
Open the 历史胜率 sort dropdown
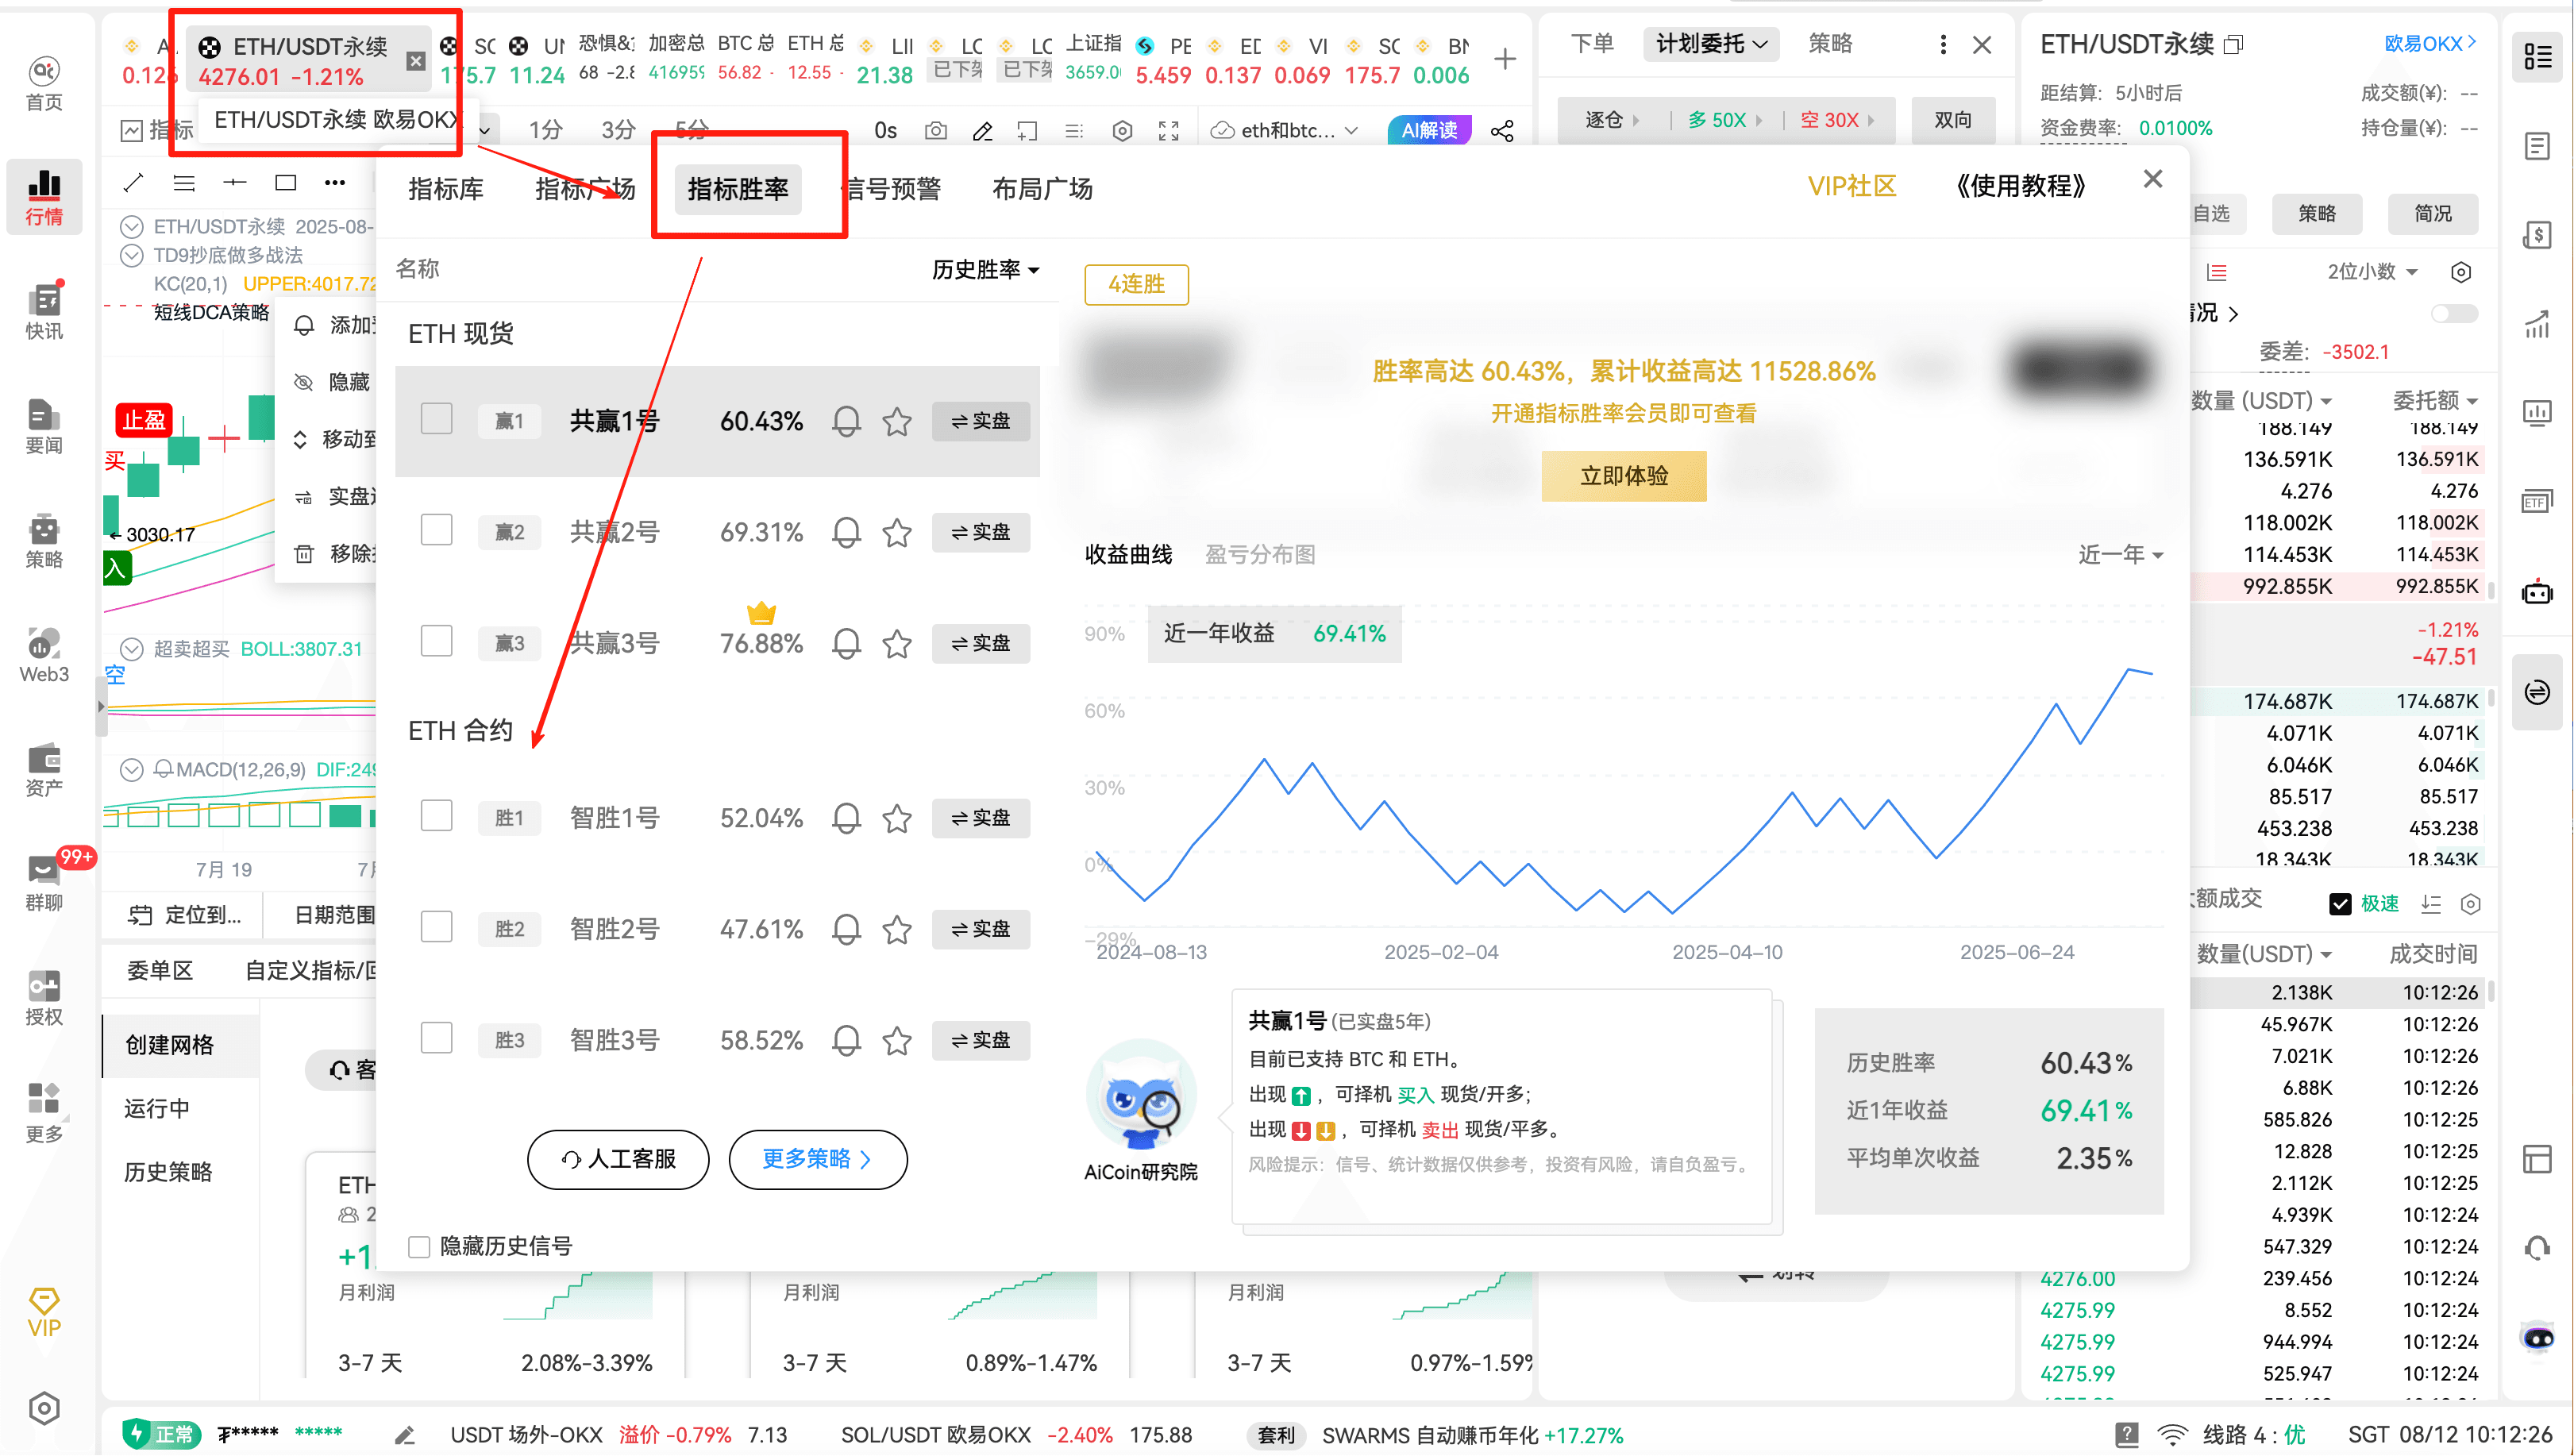(x=985, y=269)
